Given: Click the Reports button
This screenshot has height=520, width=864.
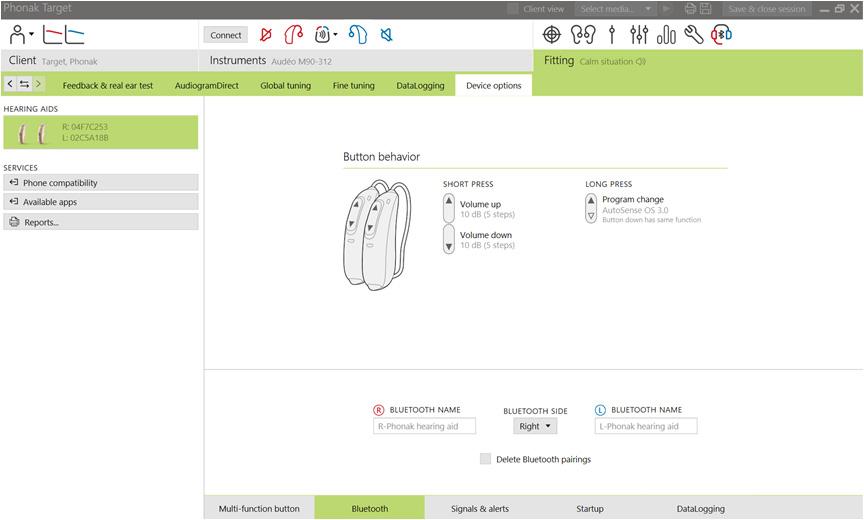Looking at the screenshot, I should point(101,222).
